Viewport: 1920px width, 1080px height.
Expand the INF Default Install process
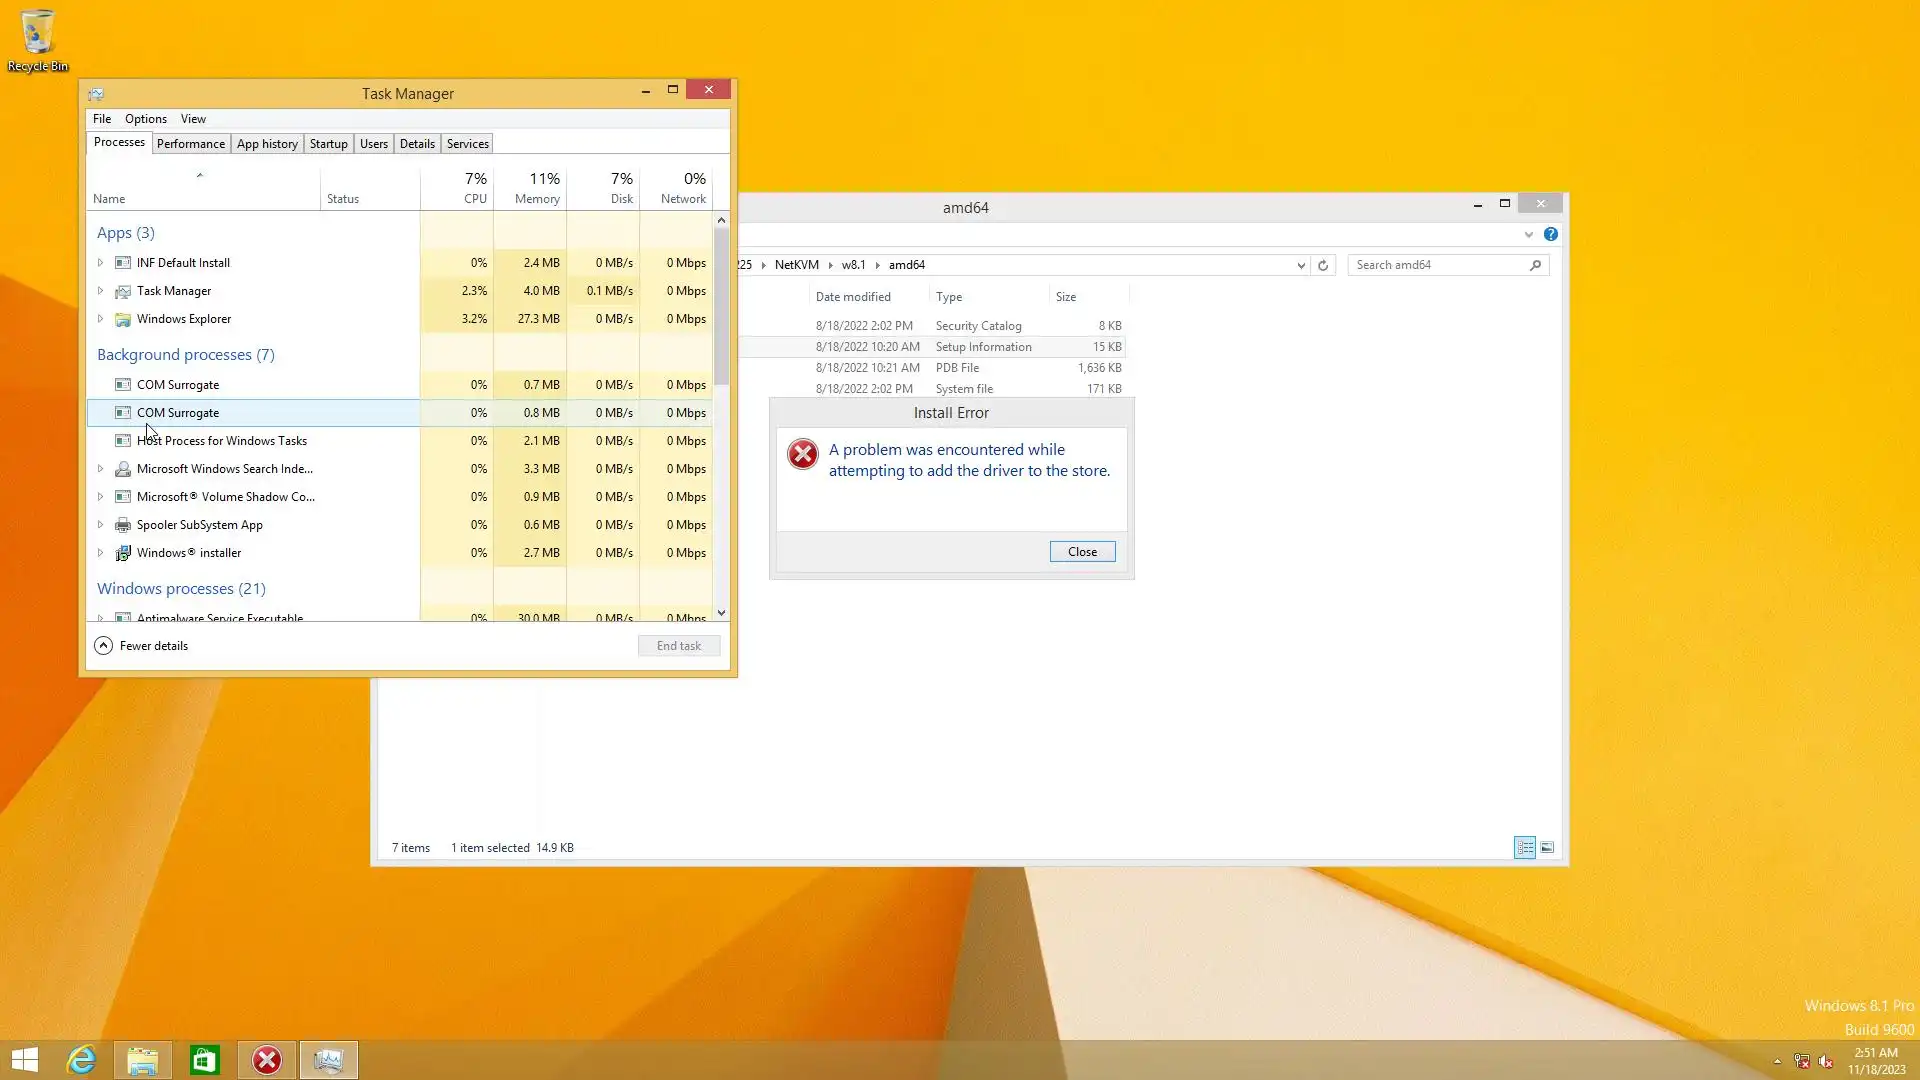pos(100,263)
